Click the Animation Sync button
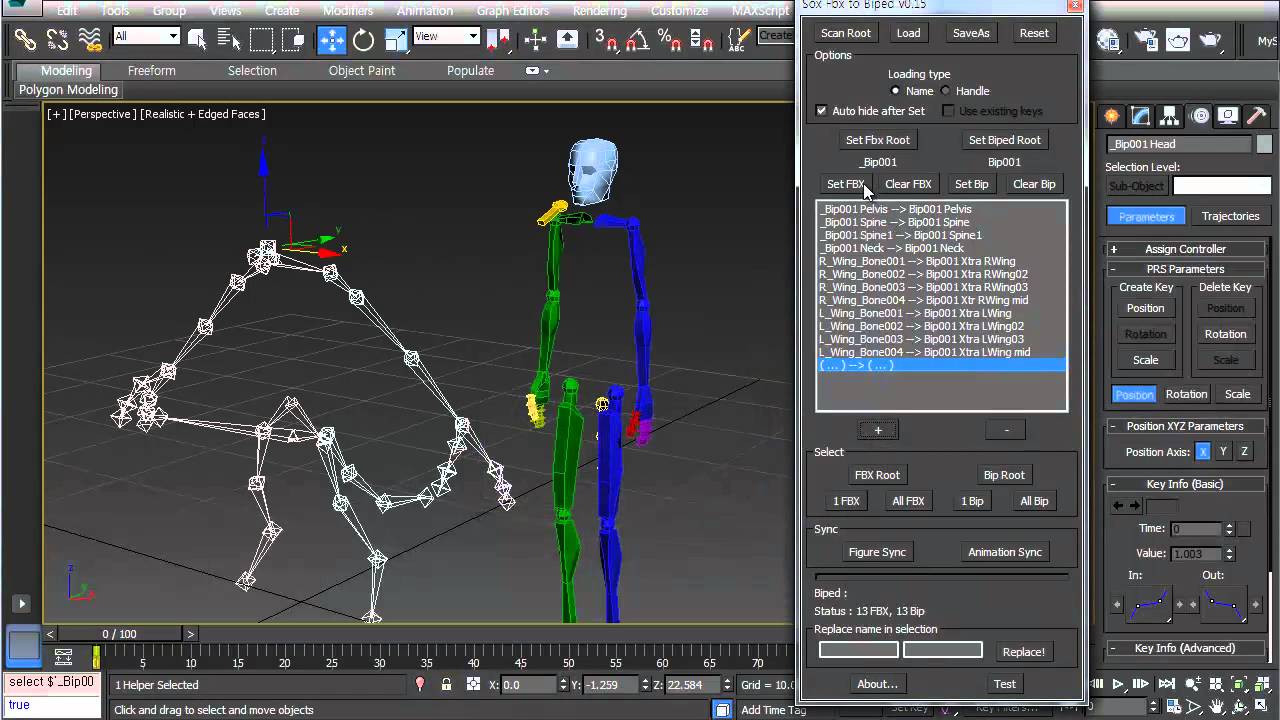 tap(1005, 552)
